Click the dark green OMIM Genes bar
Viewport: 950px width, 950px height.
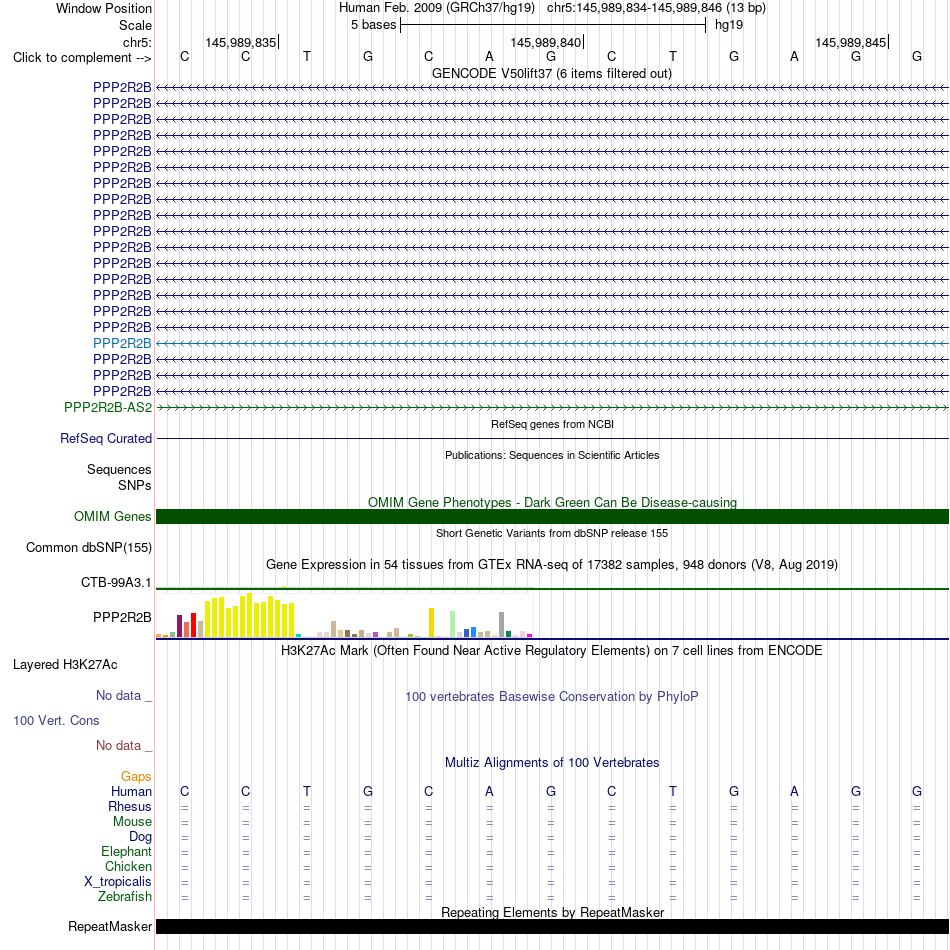[552, 516]
